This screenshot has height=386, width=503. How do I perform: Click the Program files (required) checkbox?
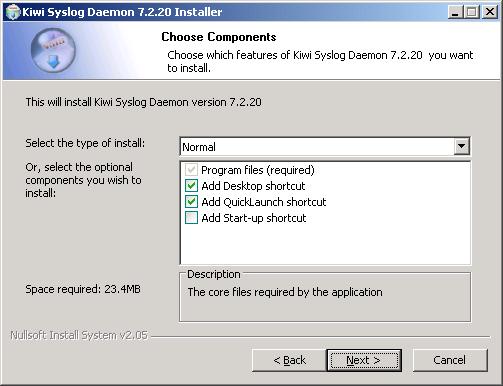click(x=191, y=170)
